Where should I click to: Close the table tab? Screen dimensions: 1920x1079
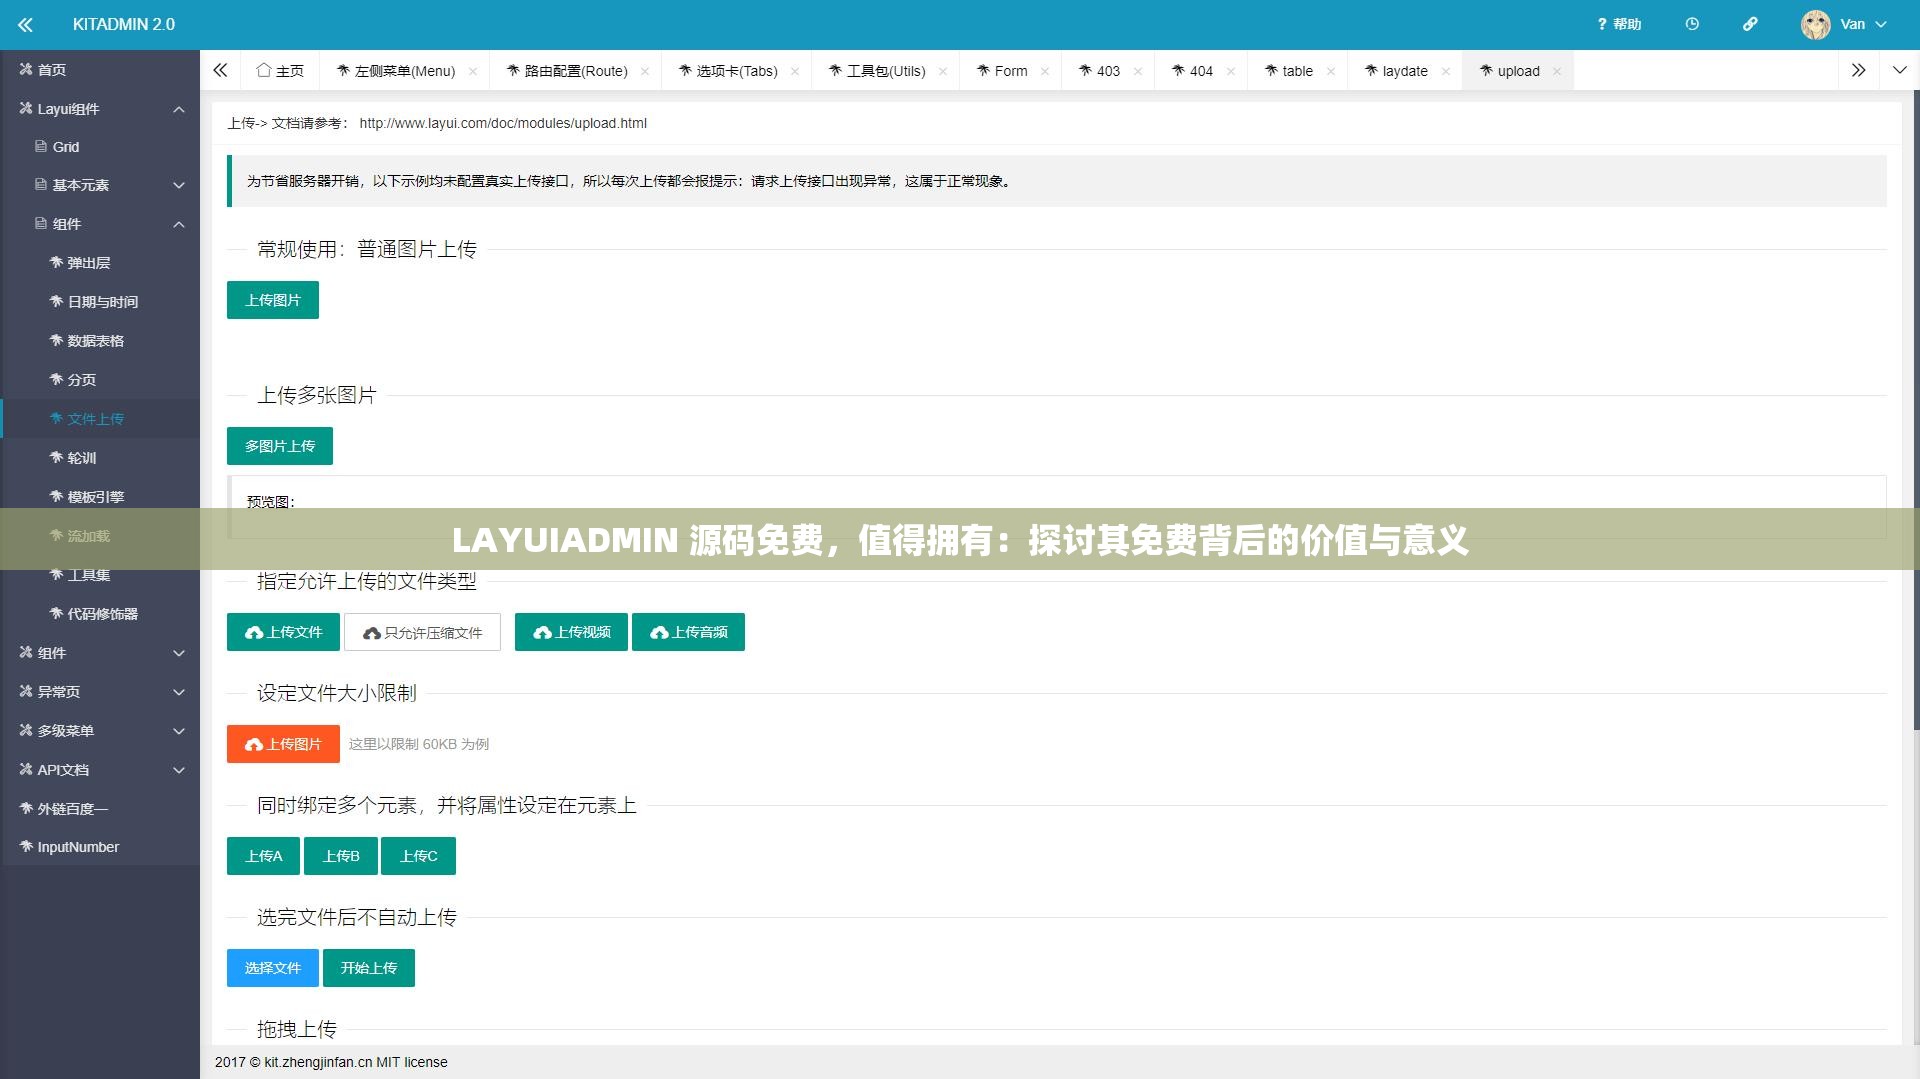tap(1331, 71)
